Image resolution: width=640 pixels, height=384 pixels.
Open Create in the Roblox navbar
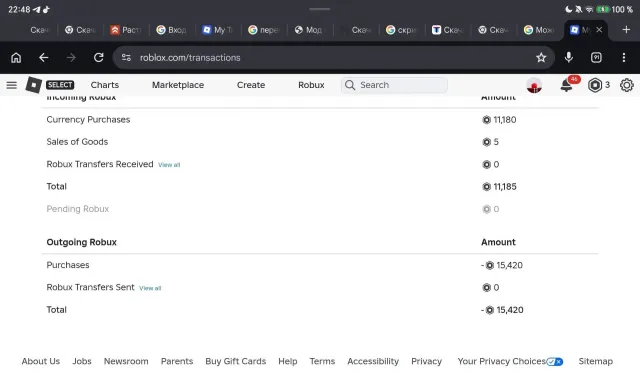tap(251, 85)
